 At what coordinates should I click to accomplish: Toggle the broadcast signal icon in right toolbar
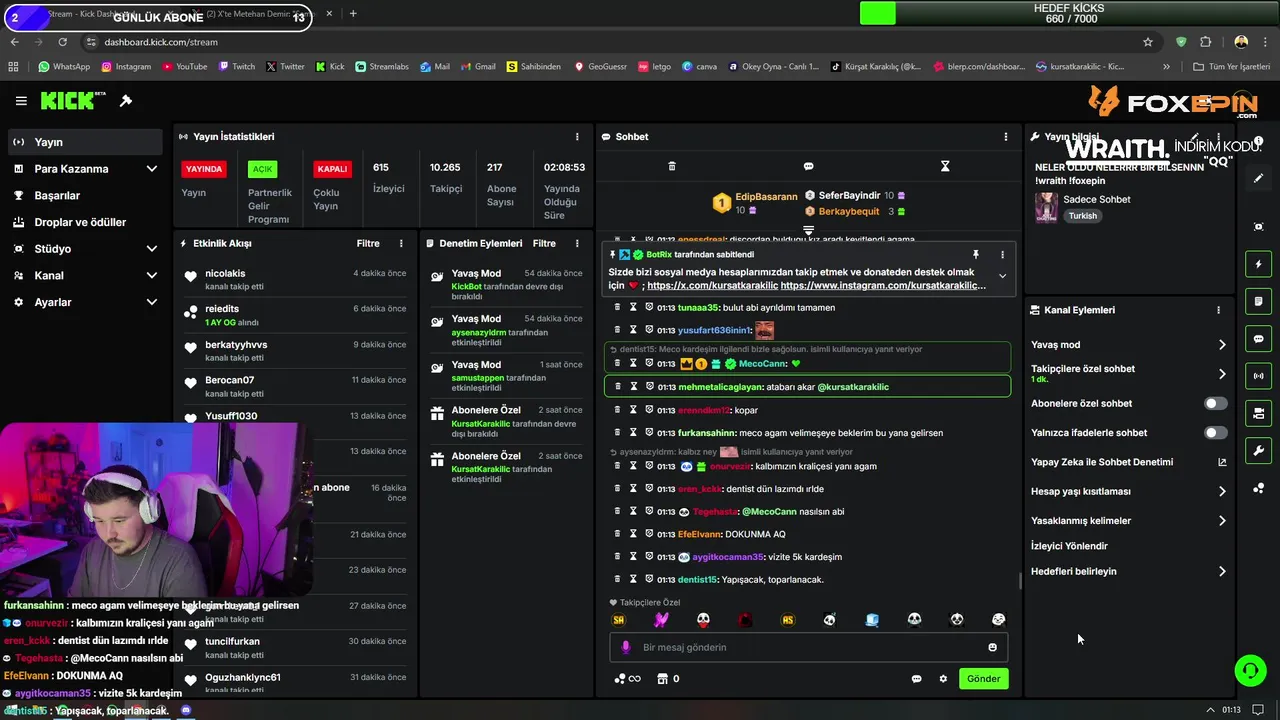(1259, 376)
